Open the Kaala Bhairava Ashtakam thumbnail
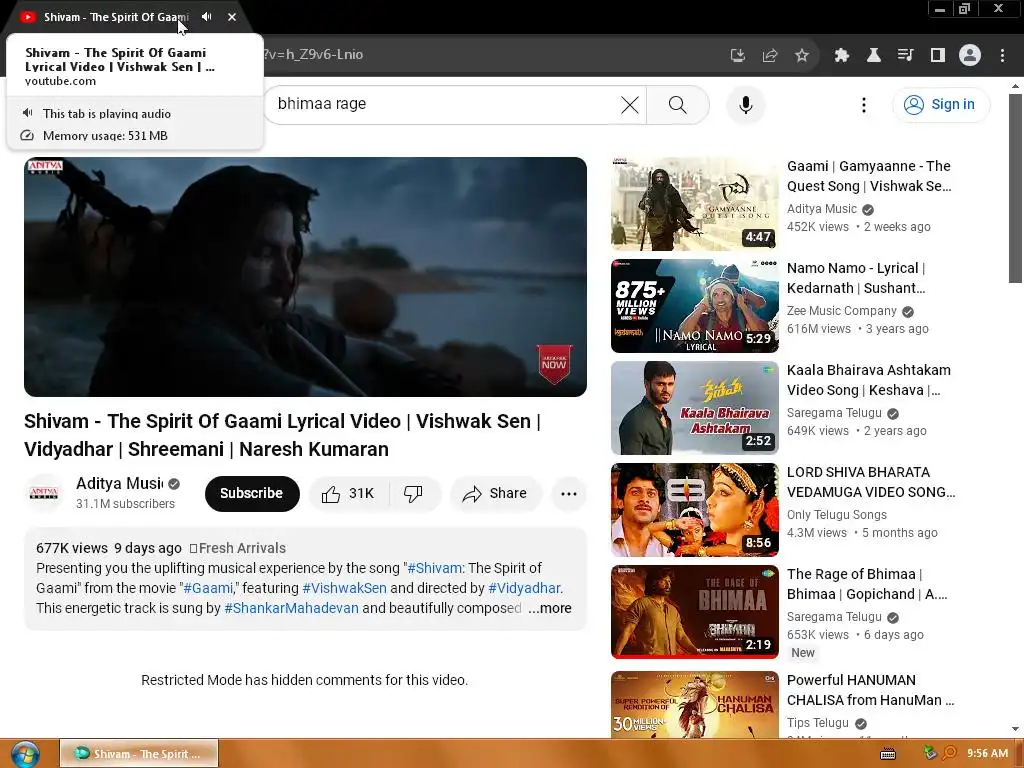The width and height of the screenshot is (1024, 768). [695, 408]
